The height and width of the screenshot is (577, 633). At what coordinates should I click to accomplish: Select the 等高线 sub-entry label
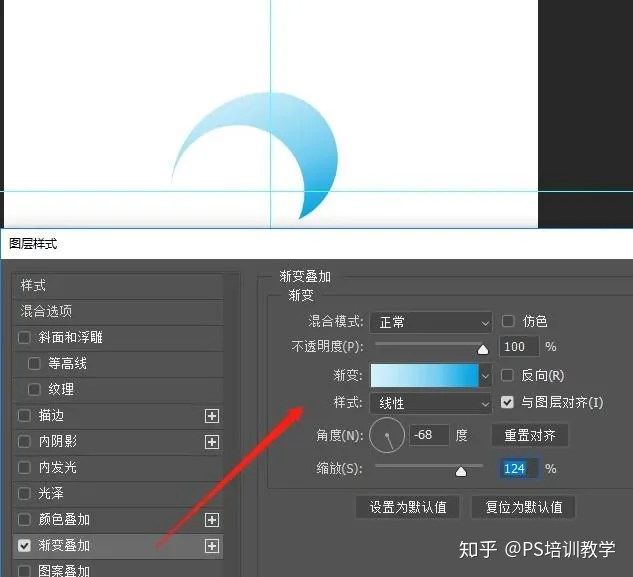[x=67, y=363]
